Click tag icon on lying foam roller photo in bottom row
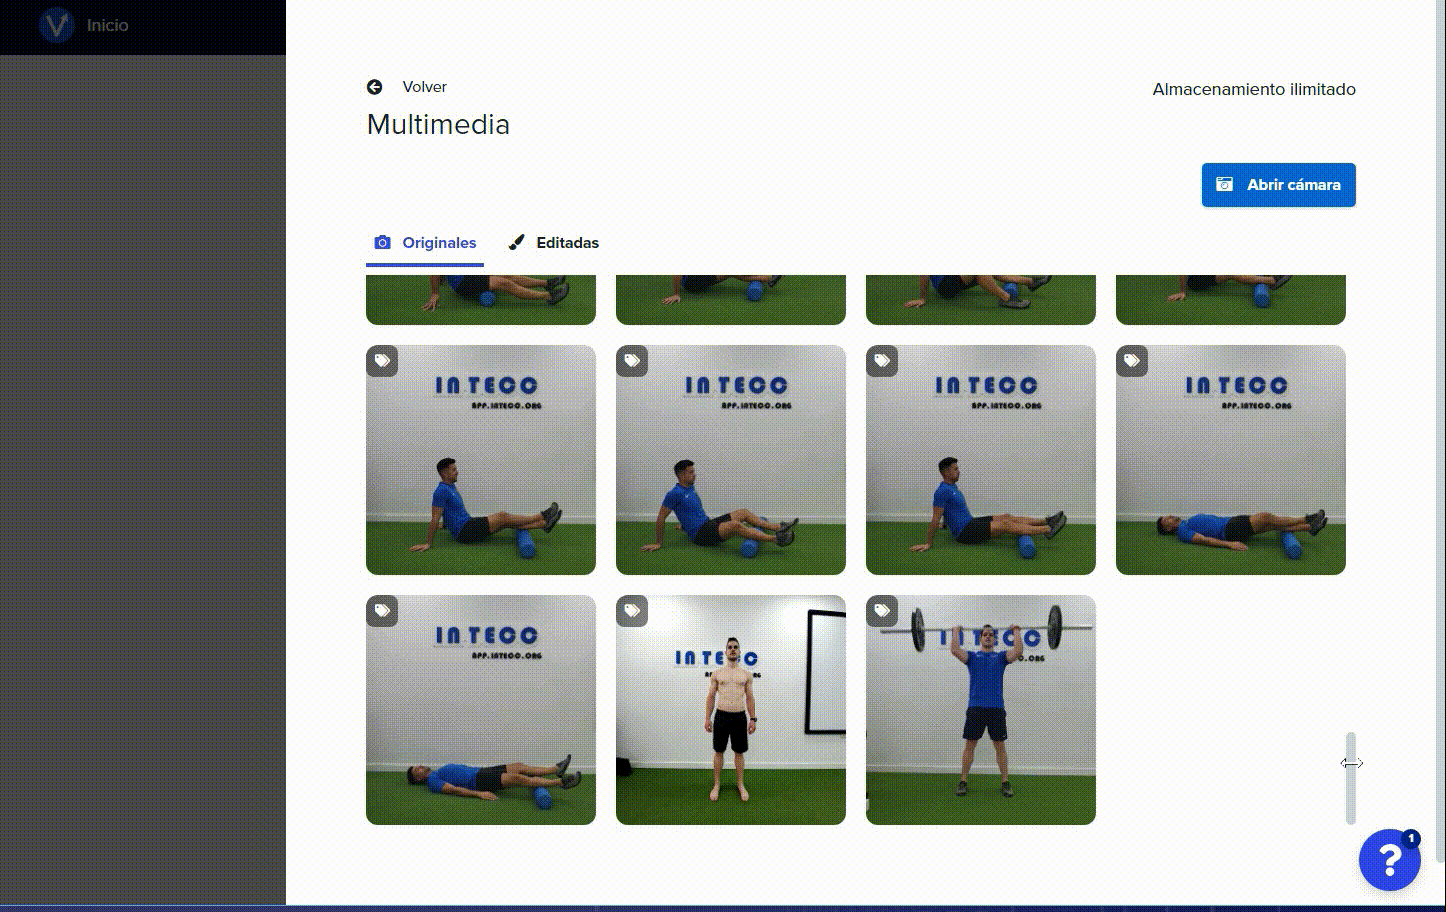The width and height of the screenshot is (1446, 912). click(x=382, y=611)
